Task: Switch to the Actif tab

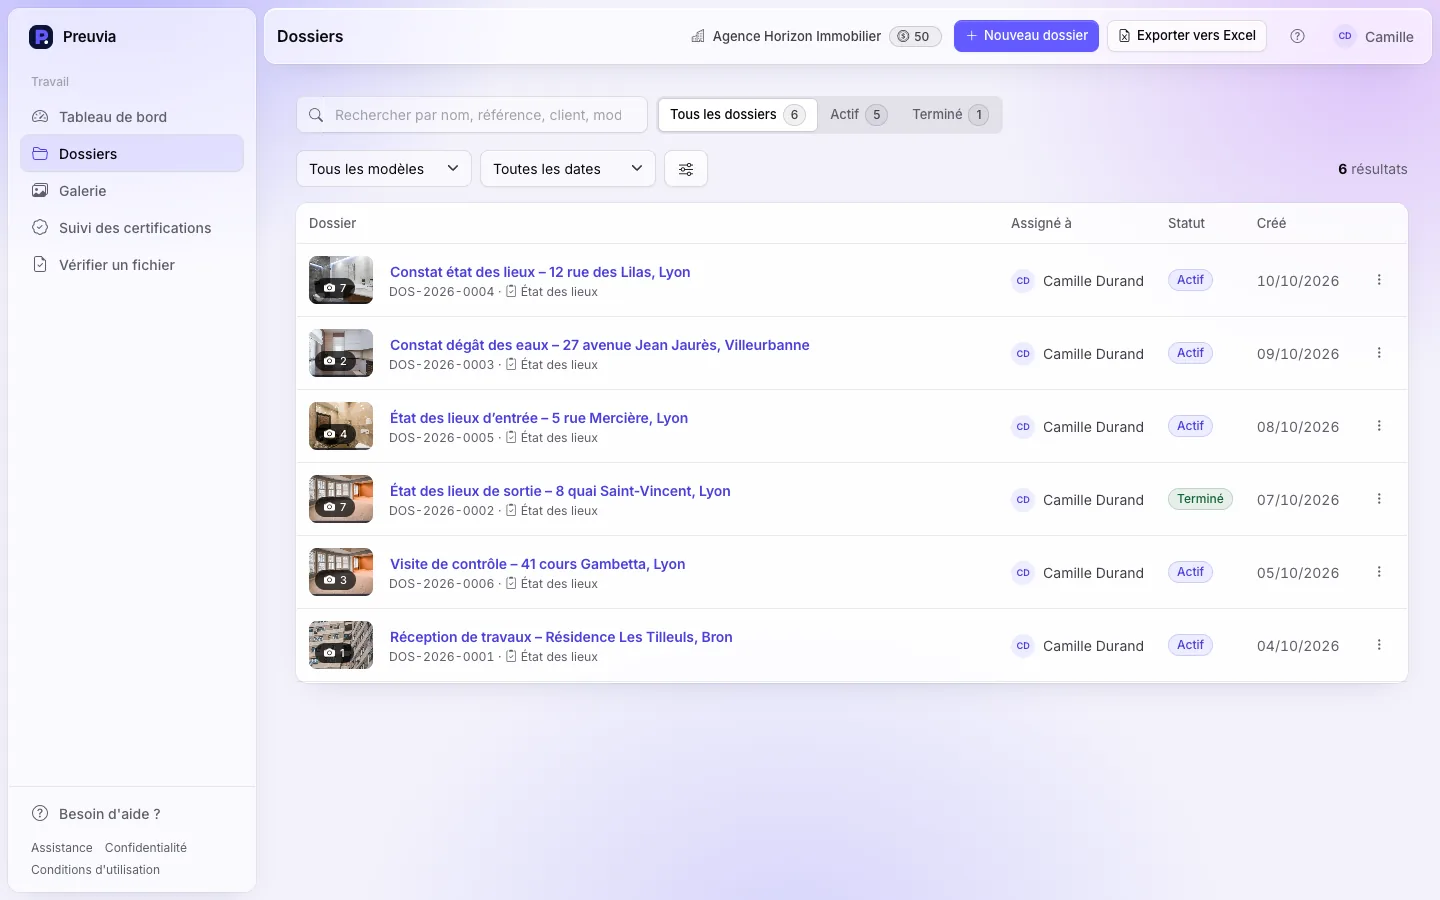Action: click(x=858, y=115)
